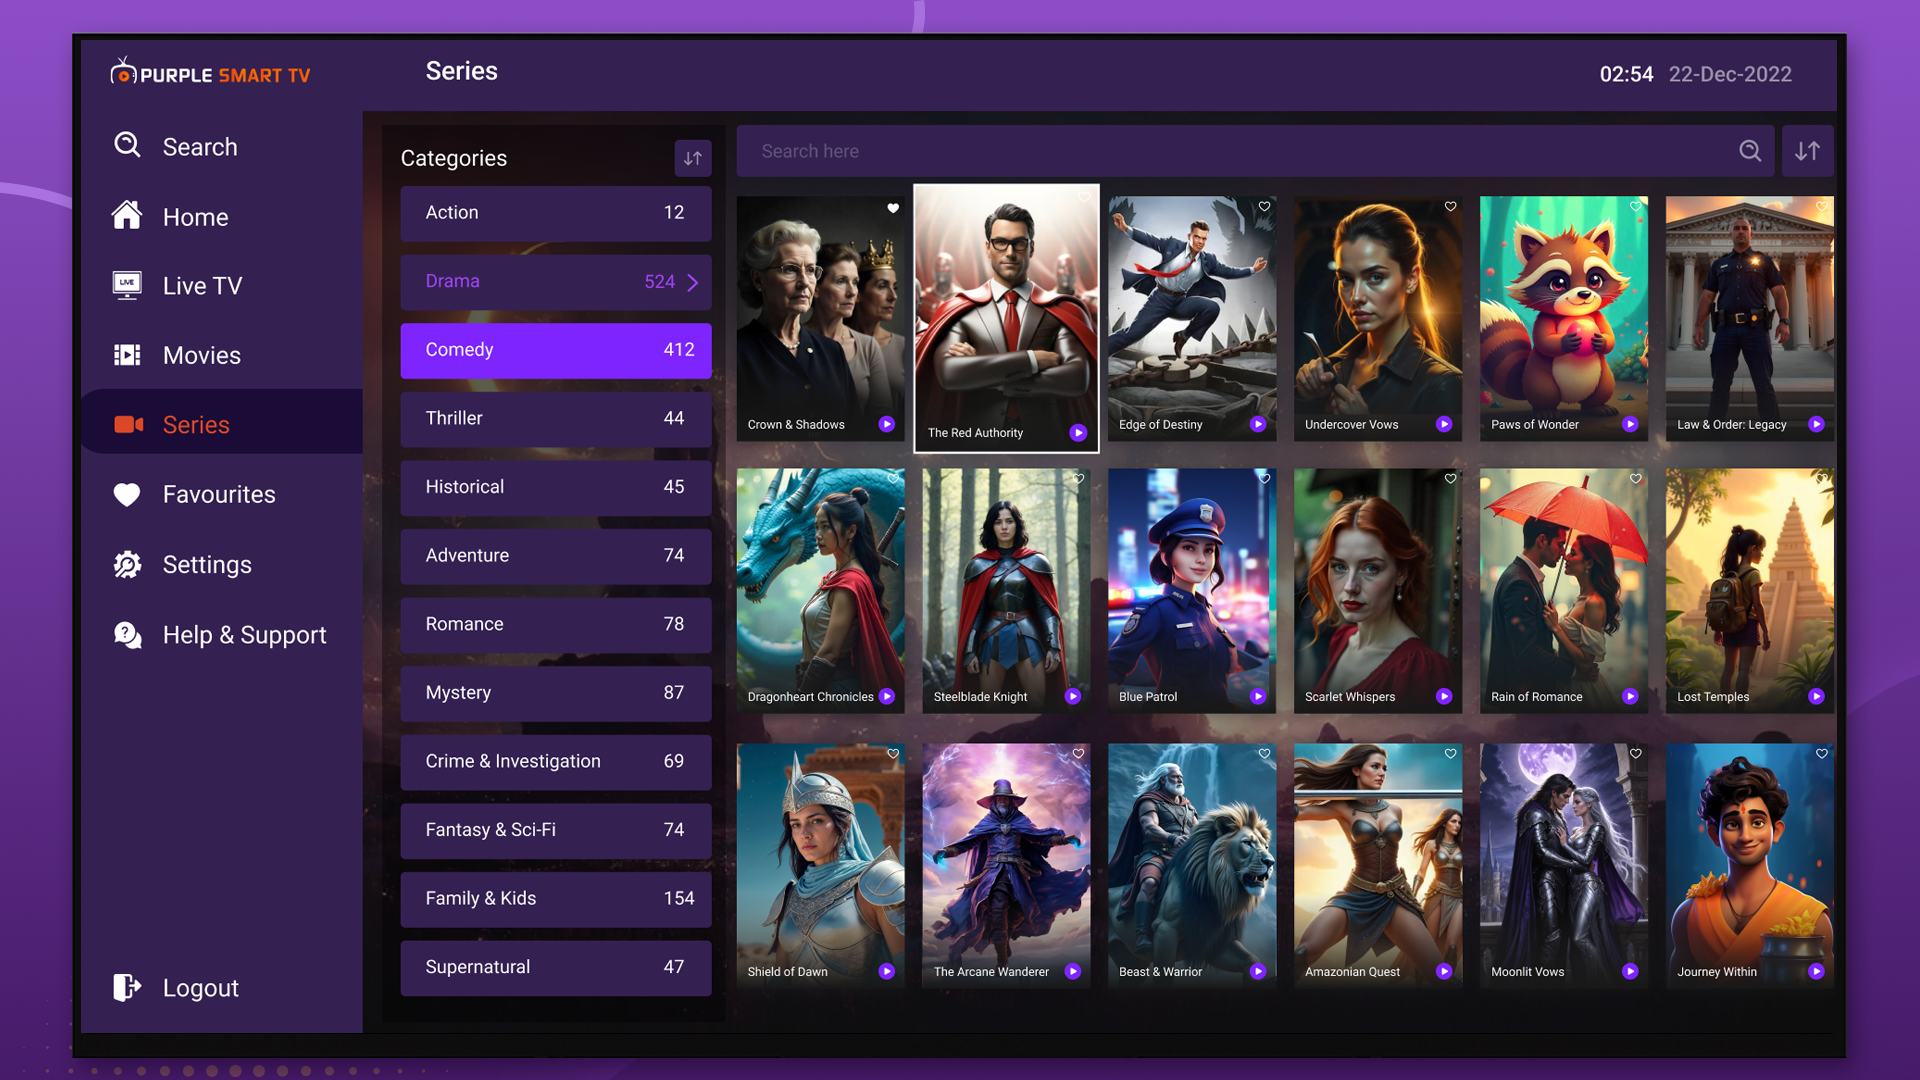Open the Thriller category
Image resolution: width=1920 pixels, height=1080 pixels.
coord(556,419)
